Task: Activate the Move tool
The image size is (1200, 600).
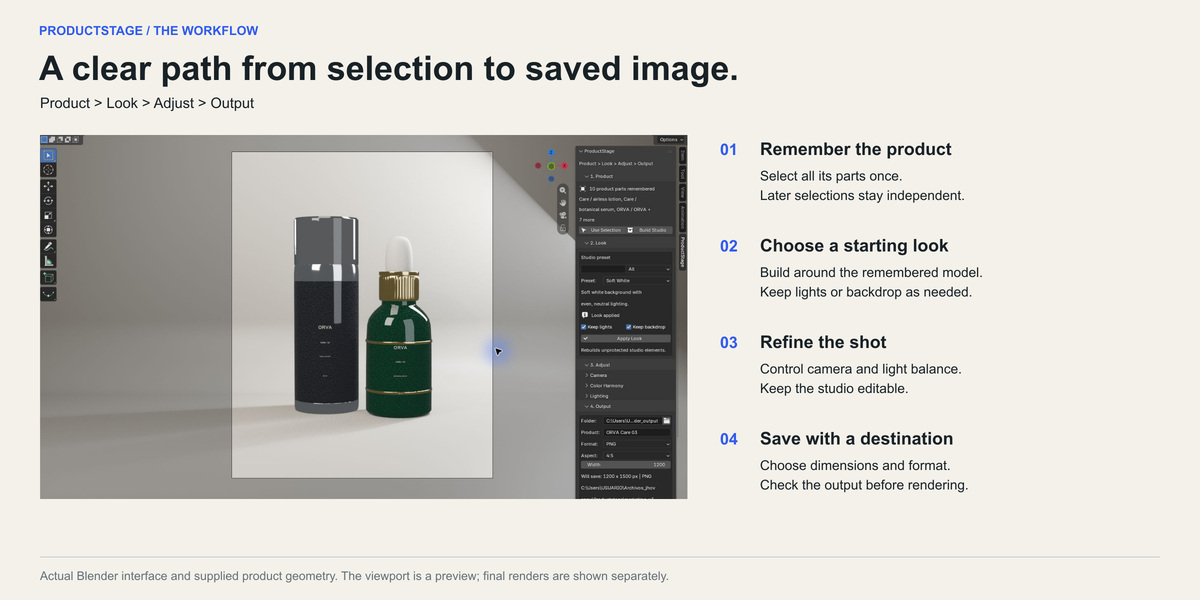Action: (48, 186)
